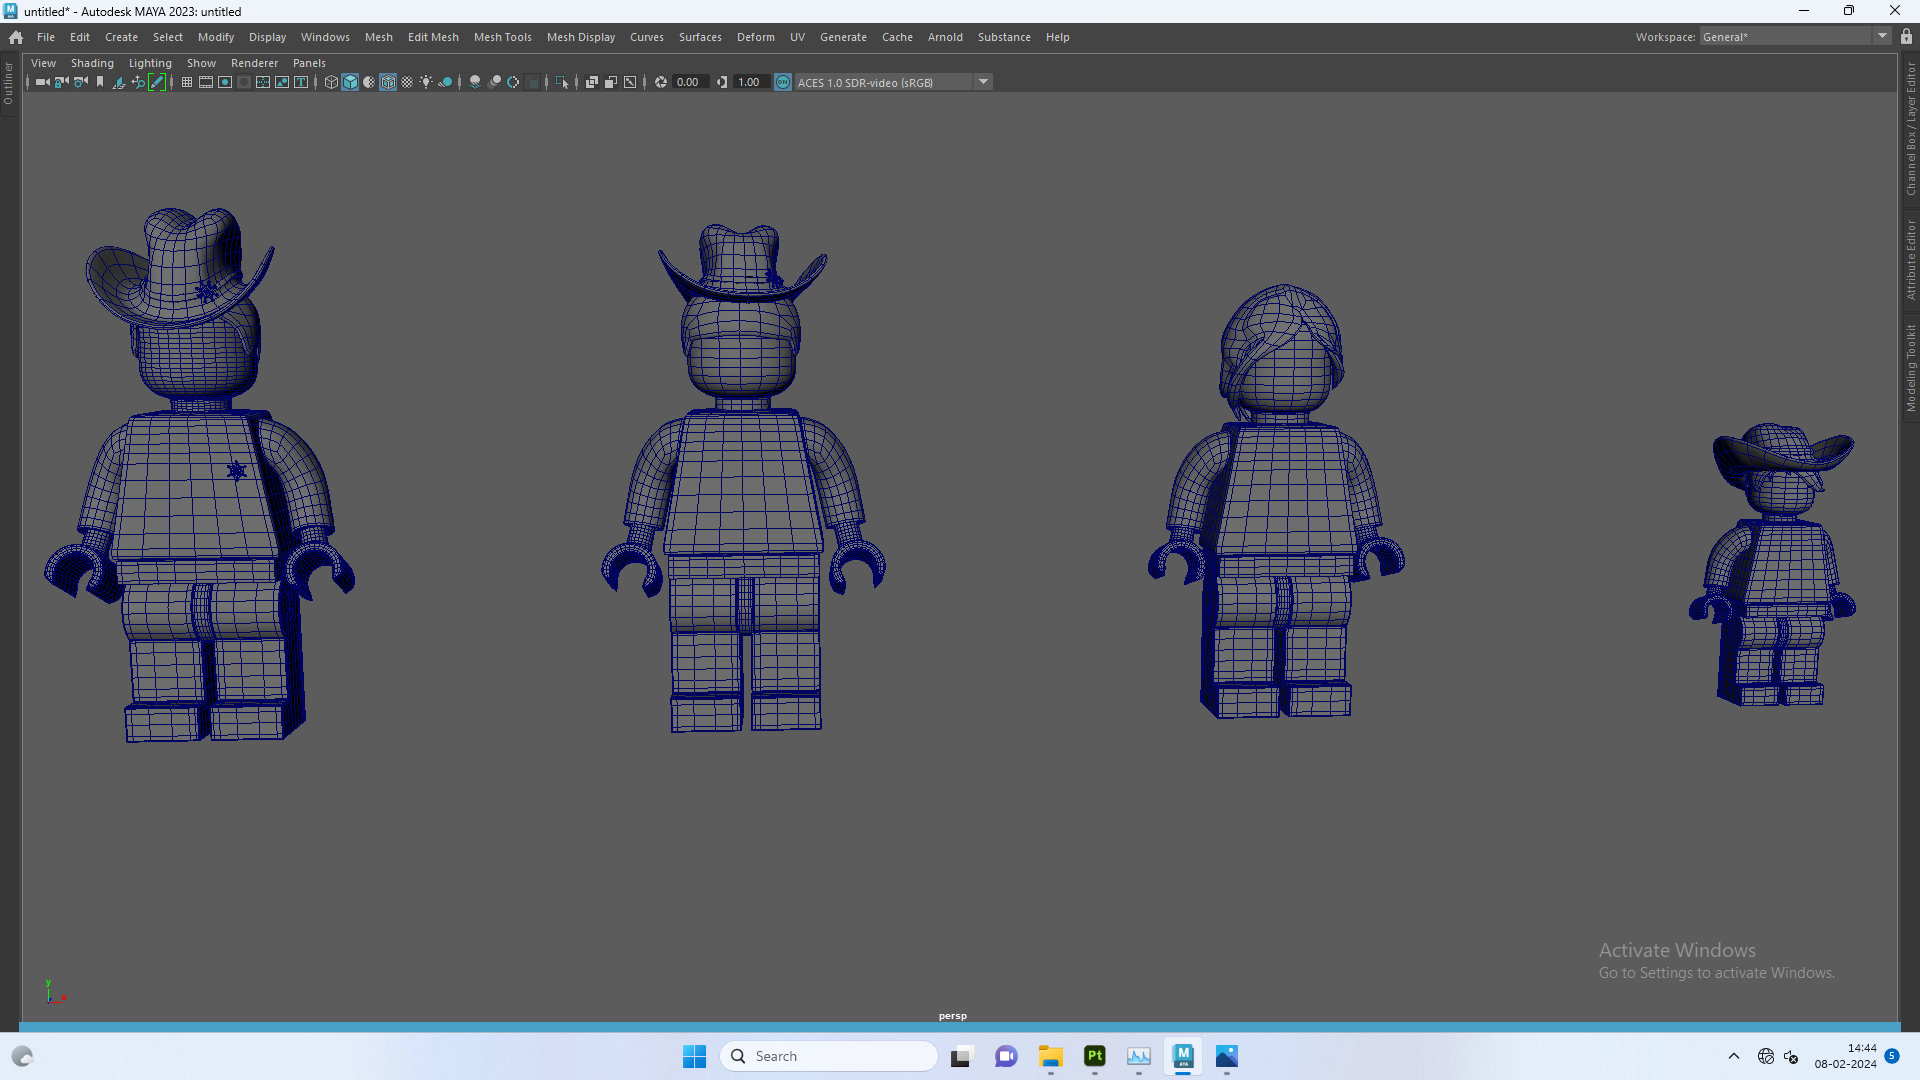Screen dimensions: 1920x1080
Task: Toggle Shadows icon
Action: click(x=445, y=82)
